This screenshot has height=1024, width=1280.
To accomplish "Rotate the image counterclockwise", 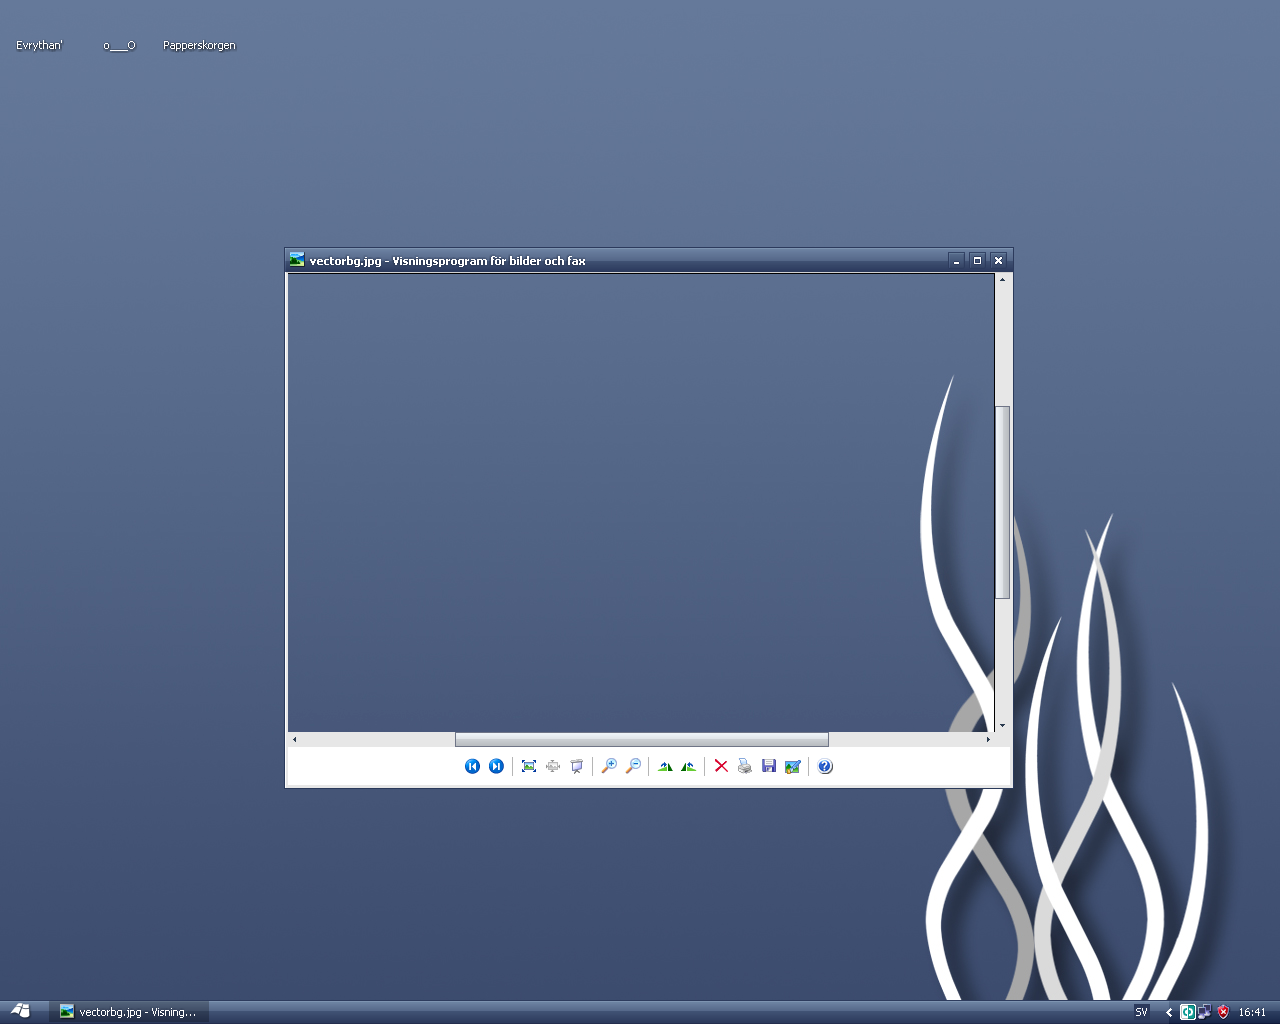I will point(689,766).
